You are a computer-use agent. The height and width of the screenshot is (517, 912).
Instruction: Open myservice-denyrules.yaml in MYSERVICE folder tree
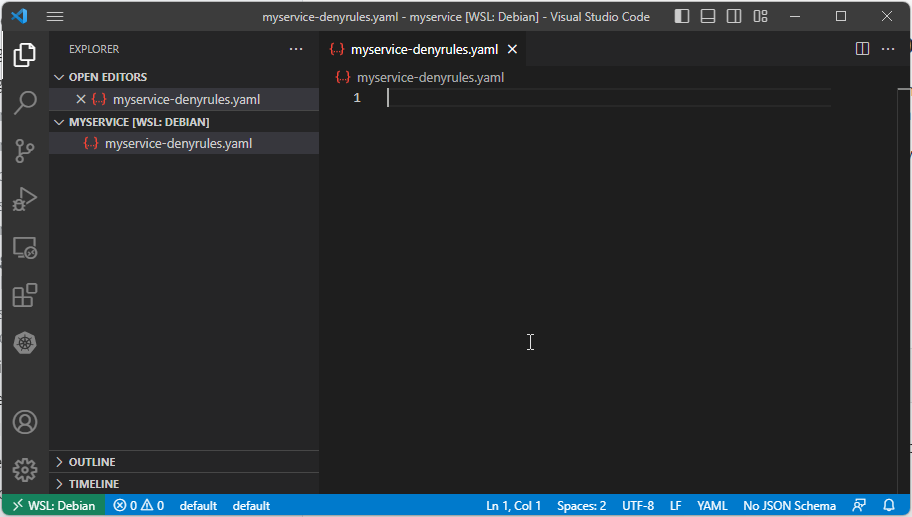[x=178, y=143]
